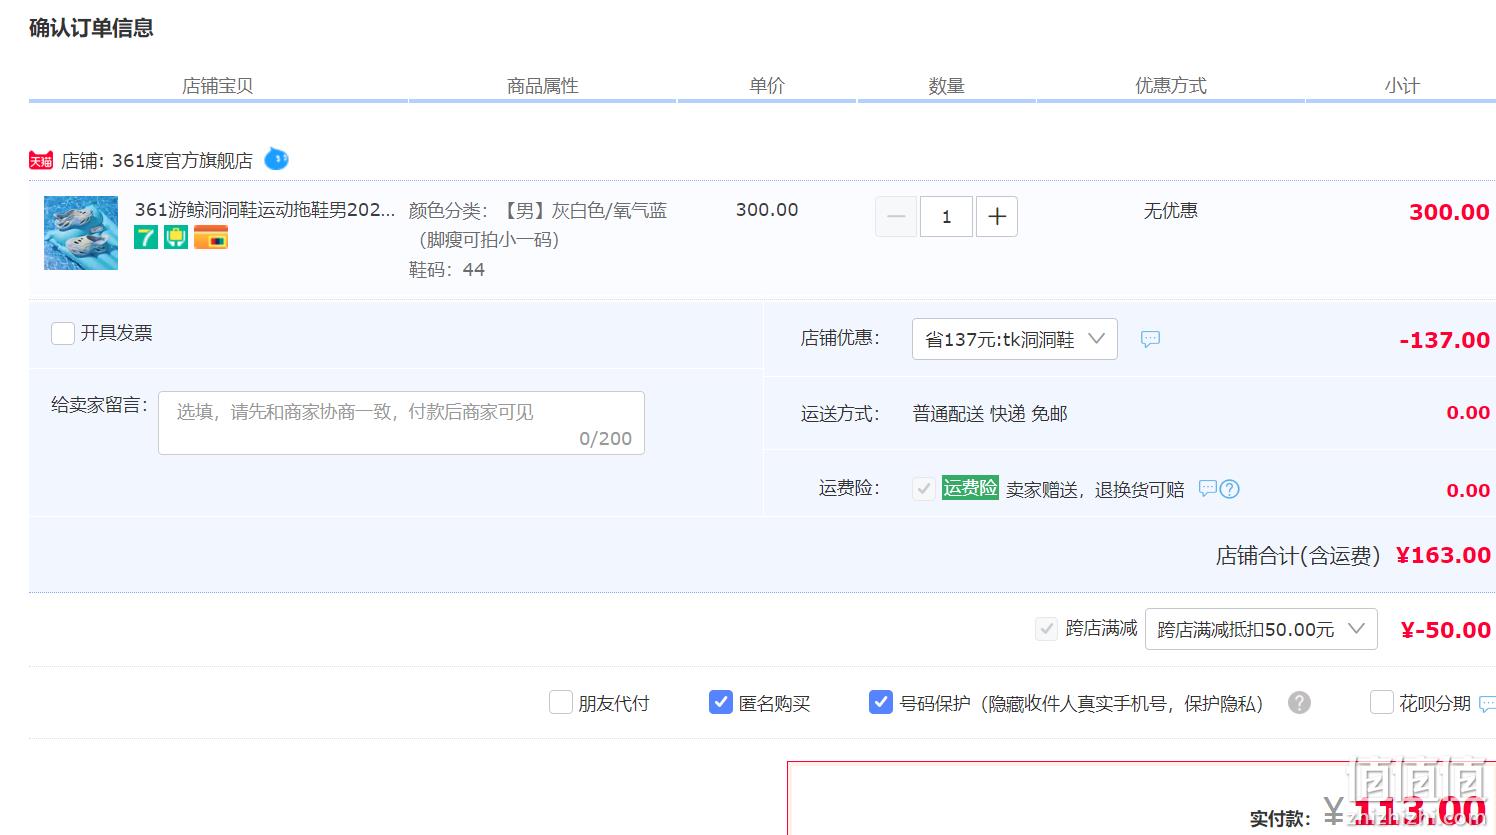Click the gray help icon after 号码保护
Screen dimensions: 1496x835
(x=1299, y=703)
